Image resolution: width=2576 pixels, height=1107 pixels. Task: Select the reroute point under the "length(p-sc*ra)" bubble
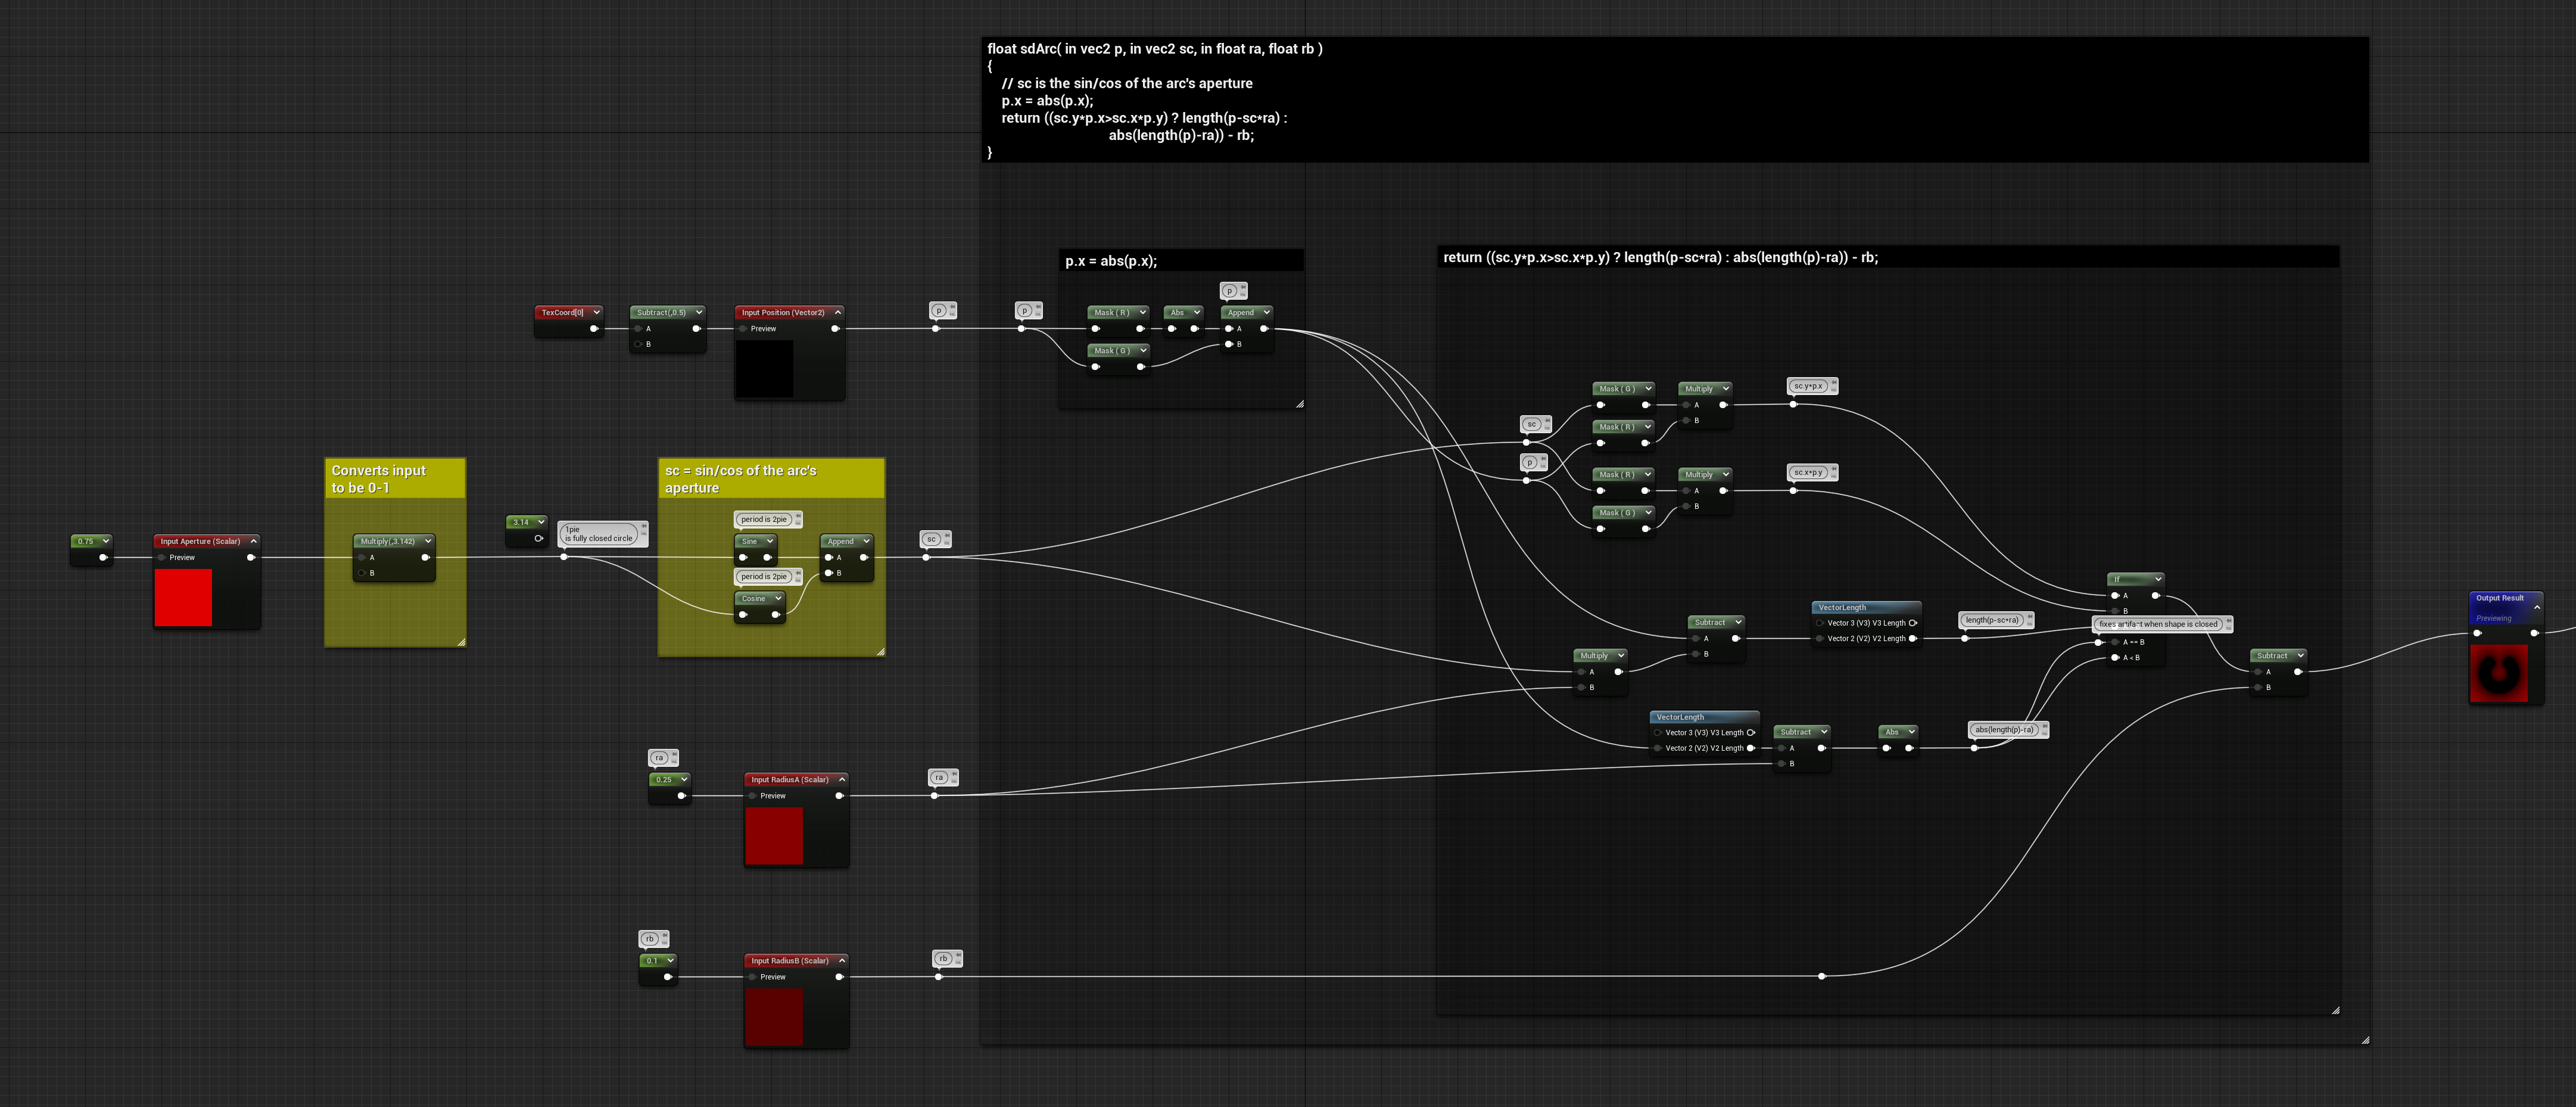coord(1965,638)
